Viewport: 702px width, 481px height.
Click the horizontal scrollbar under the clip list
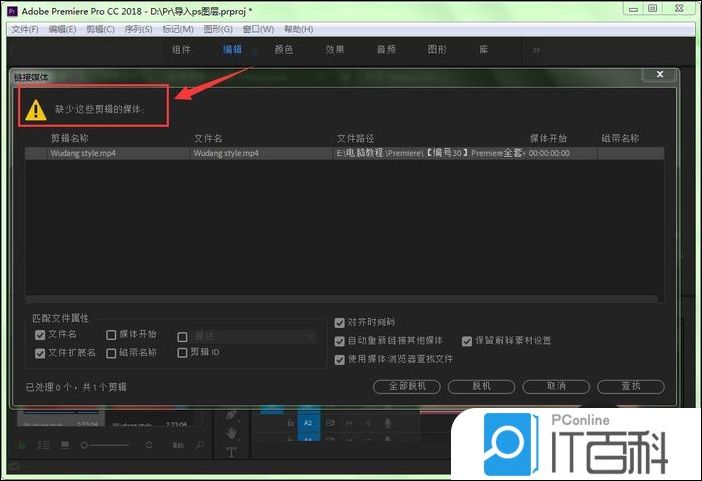click(x=342, y=298)
